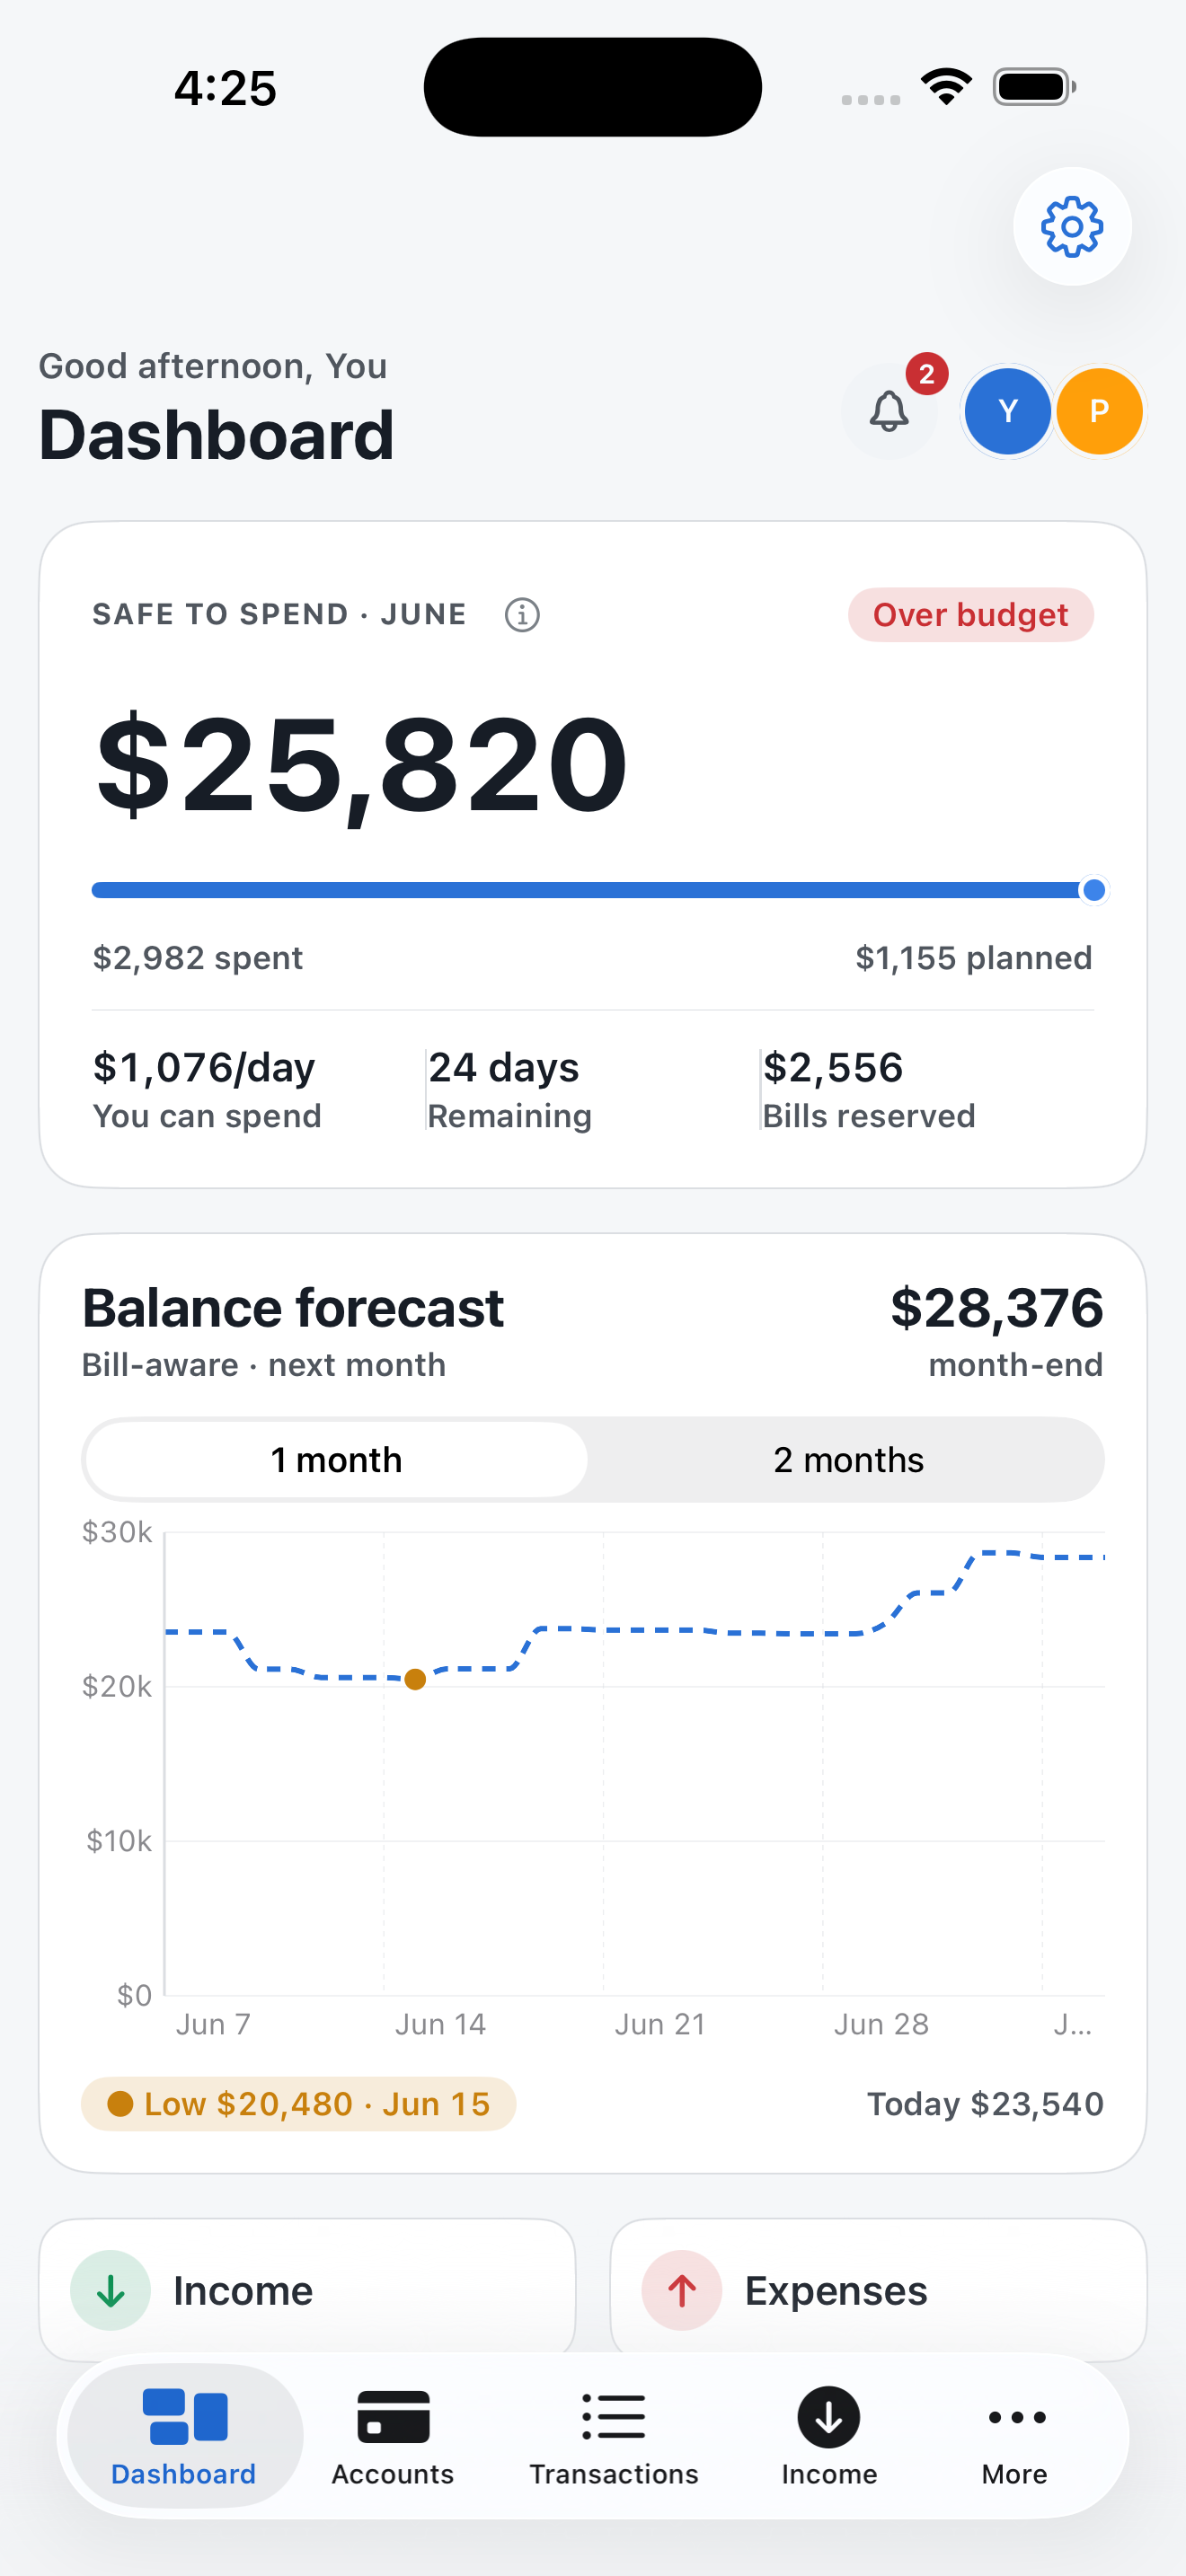Tap the Over budget badge
The width and height of the screenshot is (1186, 2576).
pos(971,614)
